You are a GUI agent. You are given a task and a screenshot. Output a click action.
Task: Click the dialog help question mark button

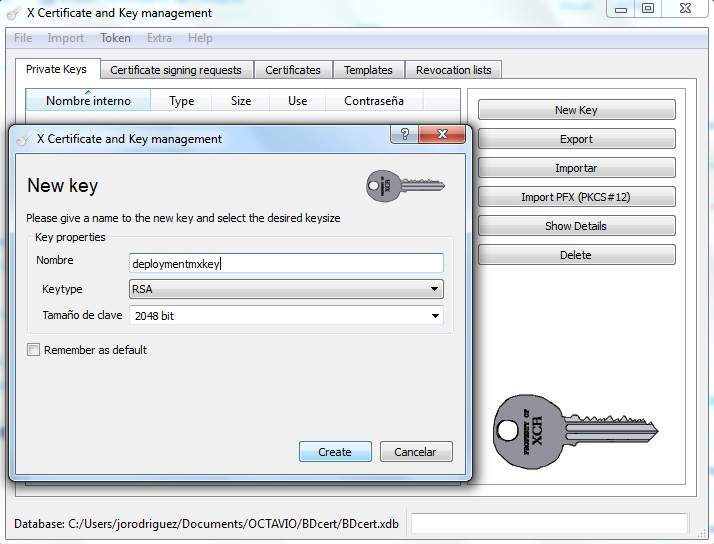coord(404,135)
